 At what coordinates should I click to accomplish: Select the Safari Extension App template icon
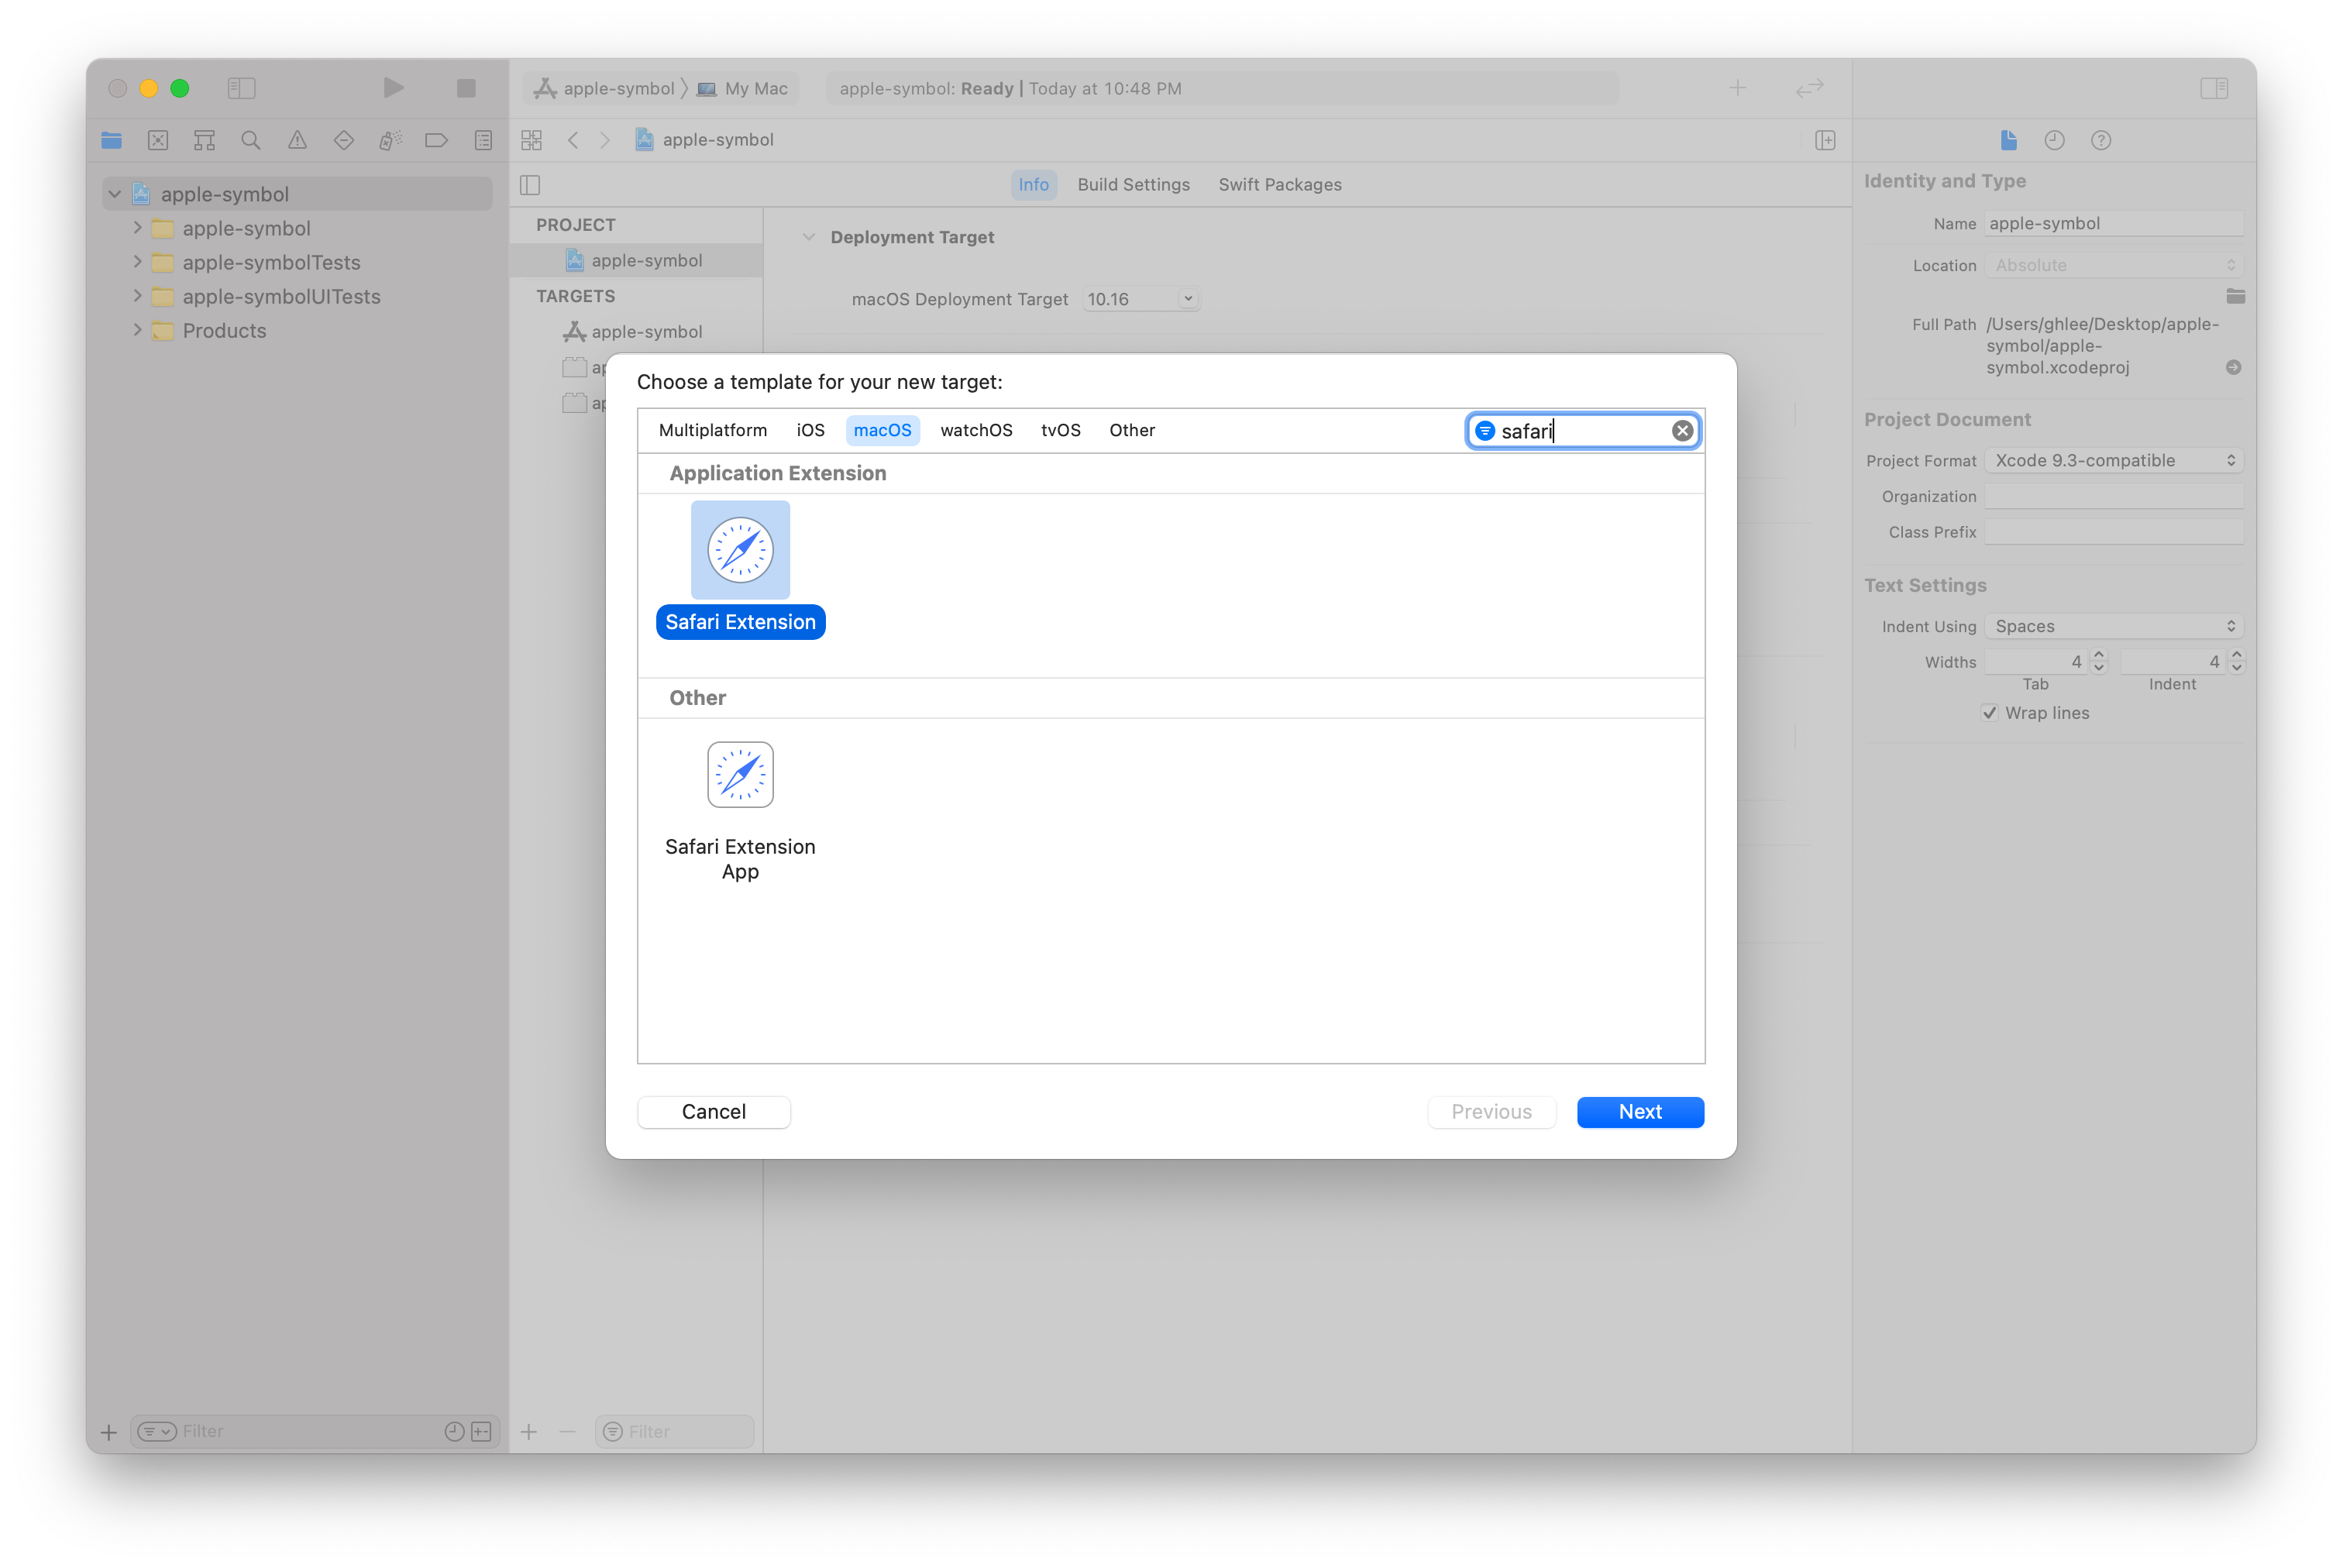click(740, 775)
